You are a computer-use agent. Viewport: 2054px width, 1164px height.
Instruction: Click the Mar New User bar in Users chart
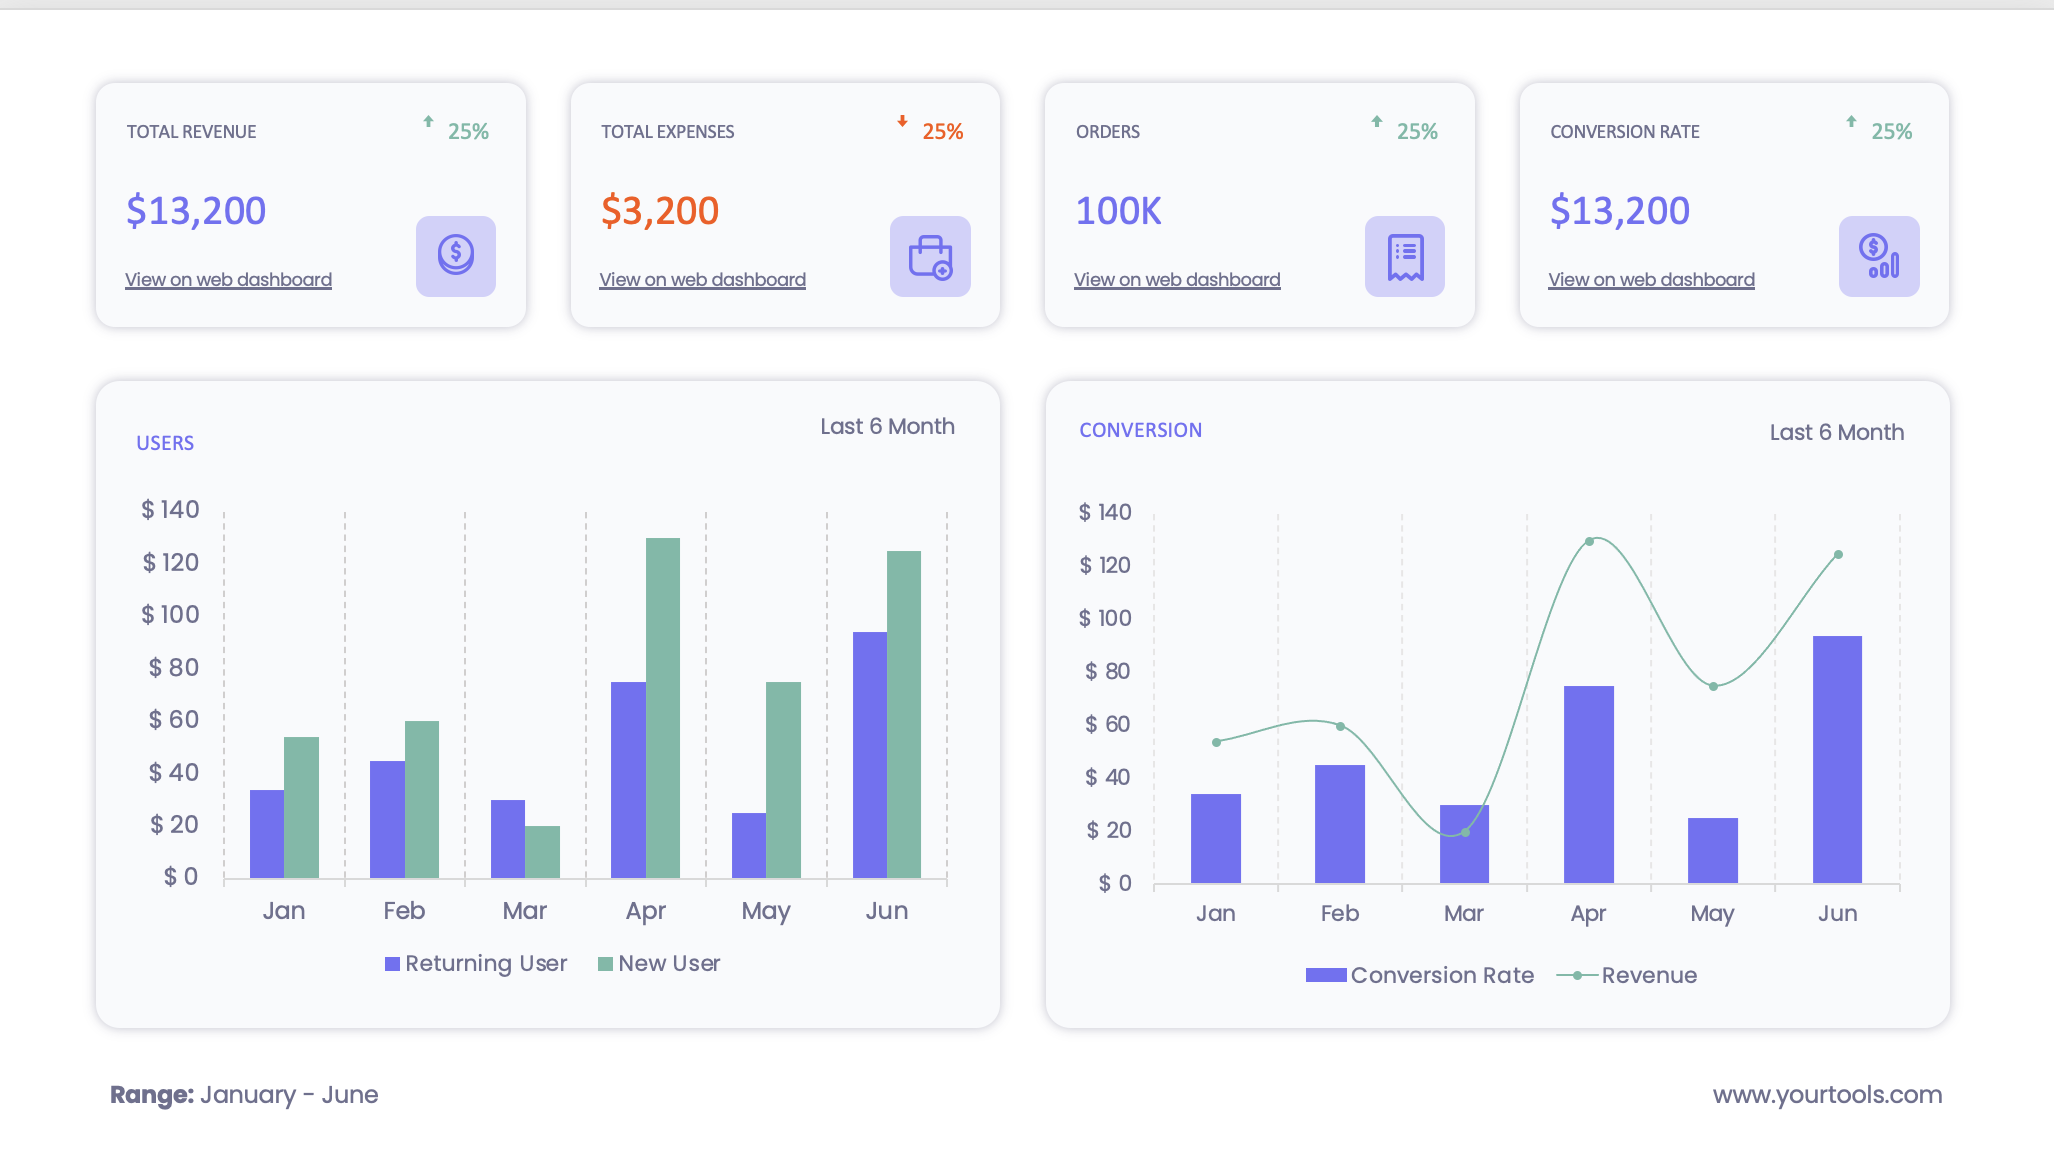coord(542,852)
